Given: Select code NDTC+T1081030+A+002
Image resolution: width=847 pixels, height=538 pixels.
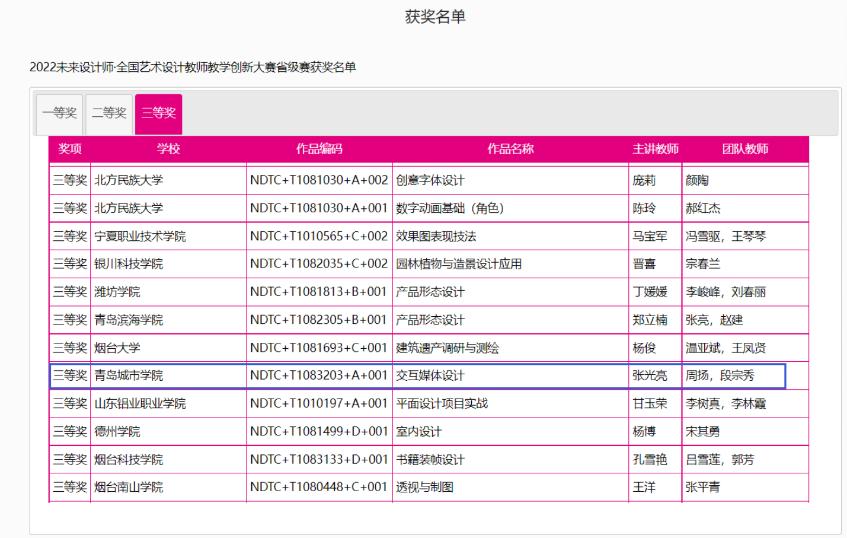Looking at the screenshot, I should click(319, 180).
